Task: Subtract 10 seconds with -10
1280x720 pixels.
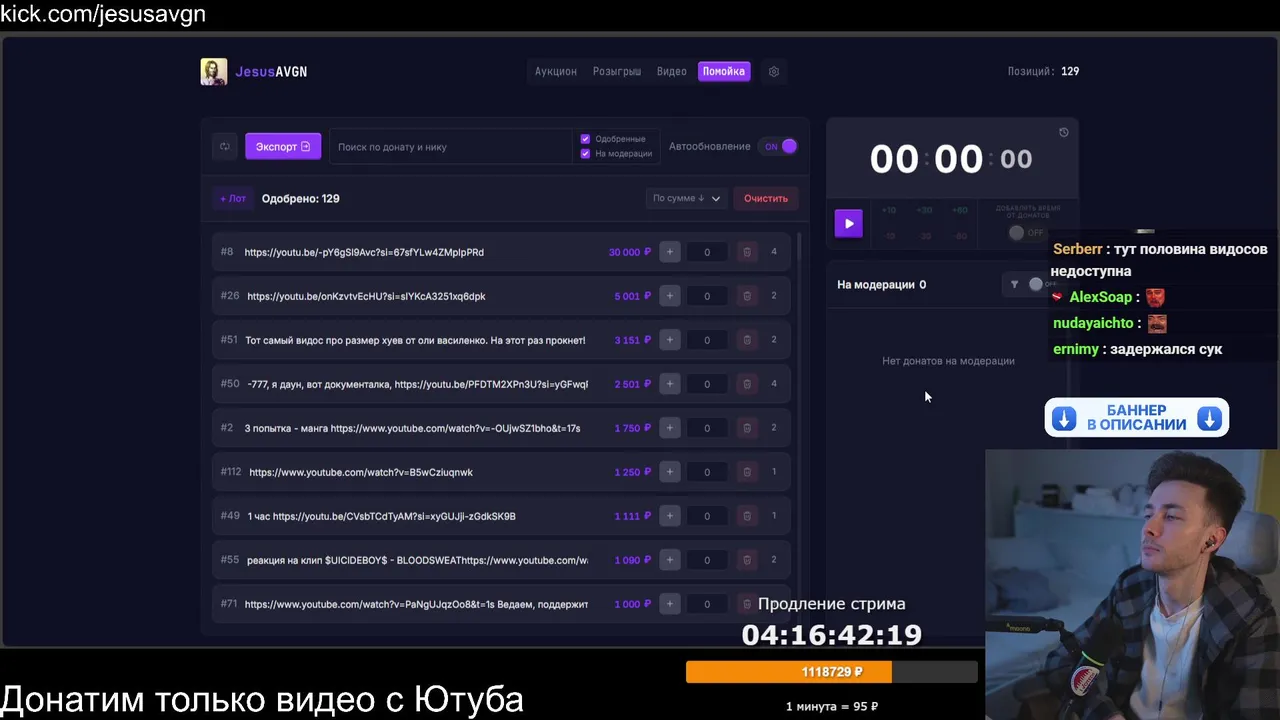Action: point(889,236)
